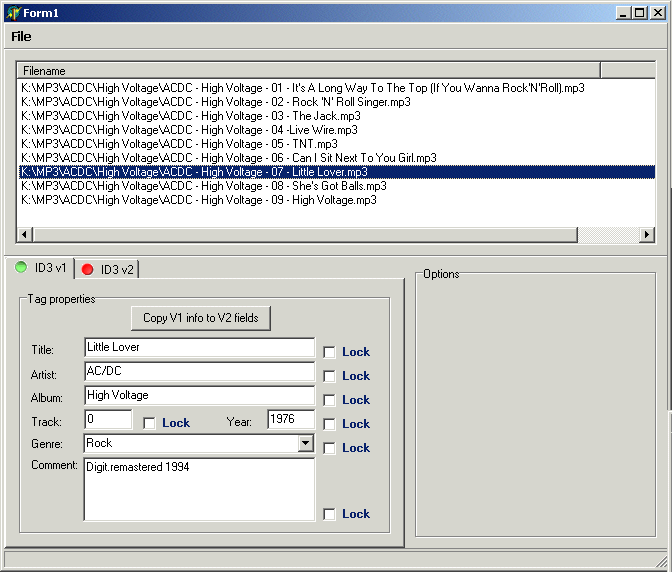672x572 pixels.
Task: Click the horizontal scrollbar thumb of file list
Action: (x=305, y=234)
